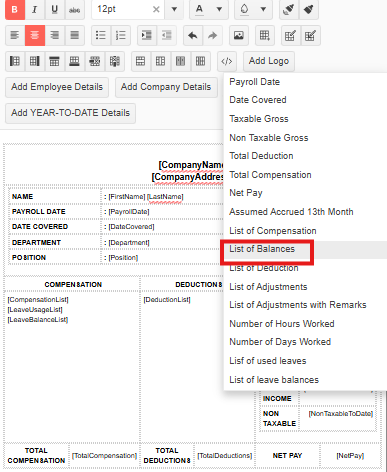387x472 pixels.
Task: Align text to the left
Action: pyautogui.click(x=15, y=35)
